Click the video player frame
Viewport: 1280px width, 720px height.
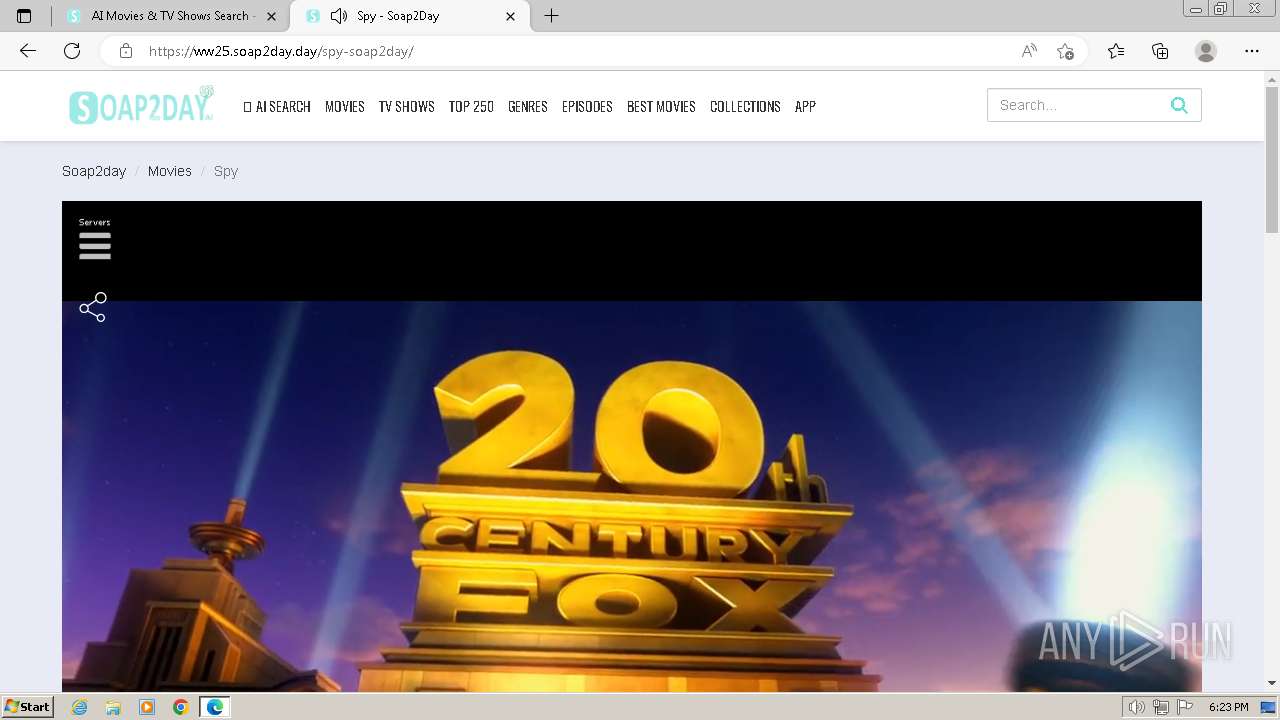click(632, 446)
